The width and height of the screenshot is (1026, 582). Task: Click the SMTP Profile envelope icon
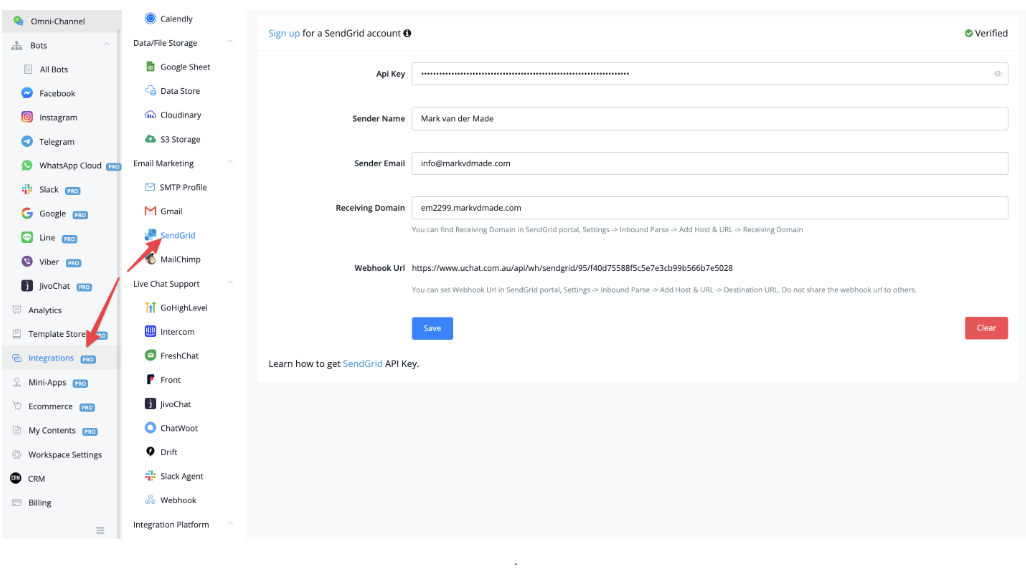(x=150, y=187)
